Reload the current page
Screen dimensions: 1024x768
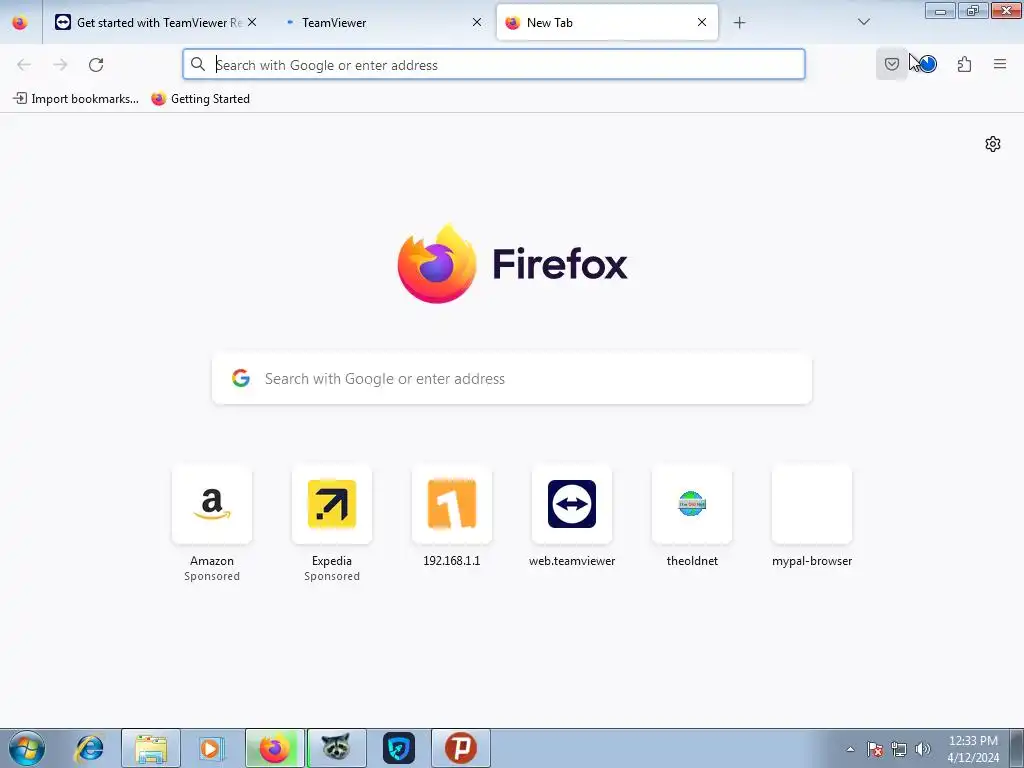pyautogui.click(x=96, y=65)
